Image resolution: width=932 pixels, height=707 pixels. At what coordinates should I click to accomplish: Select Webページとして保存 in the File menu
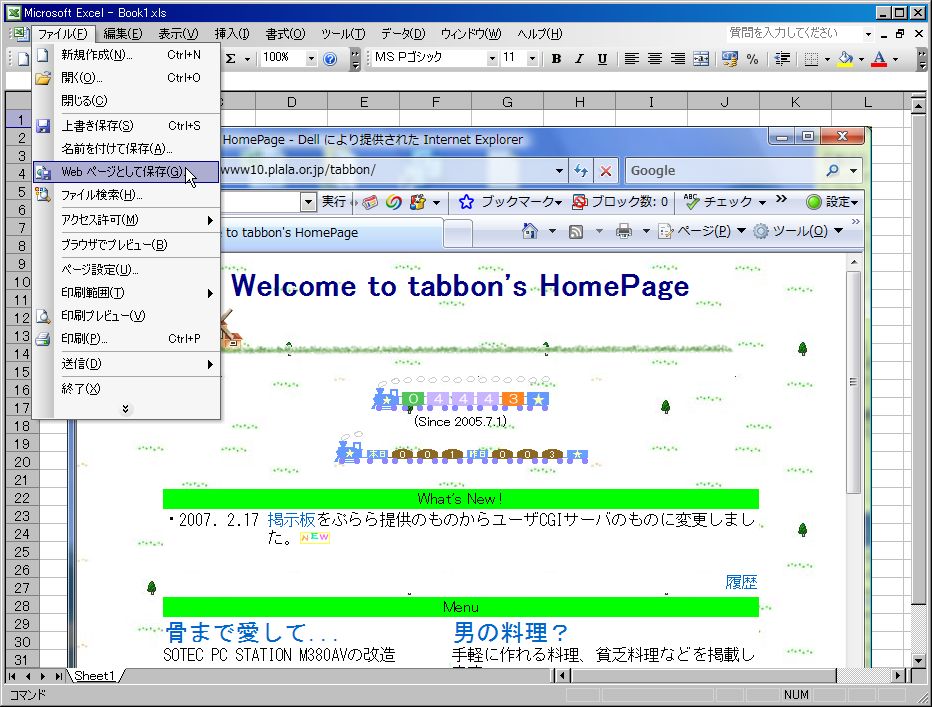coord(126,172)
